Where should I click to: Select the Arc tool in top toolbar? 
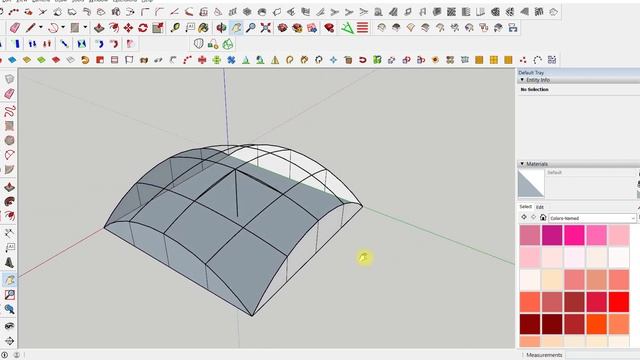click(x=53, y=28)
